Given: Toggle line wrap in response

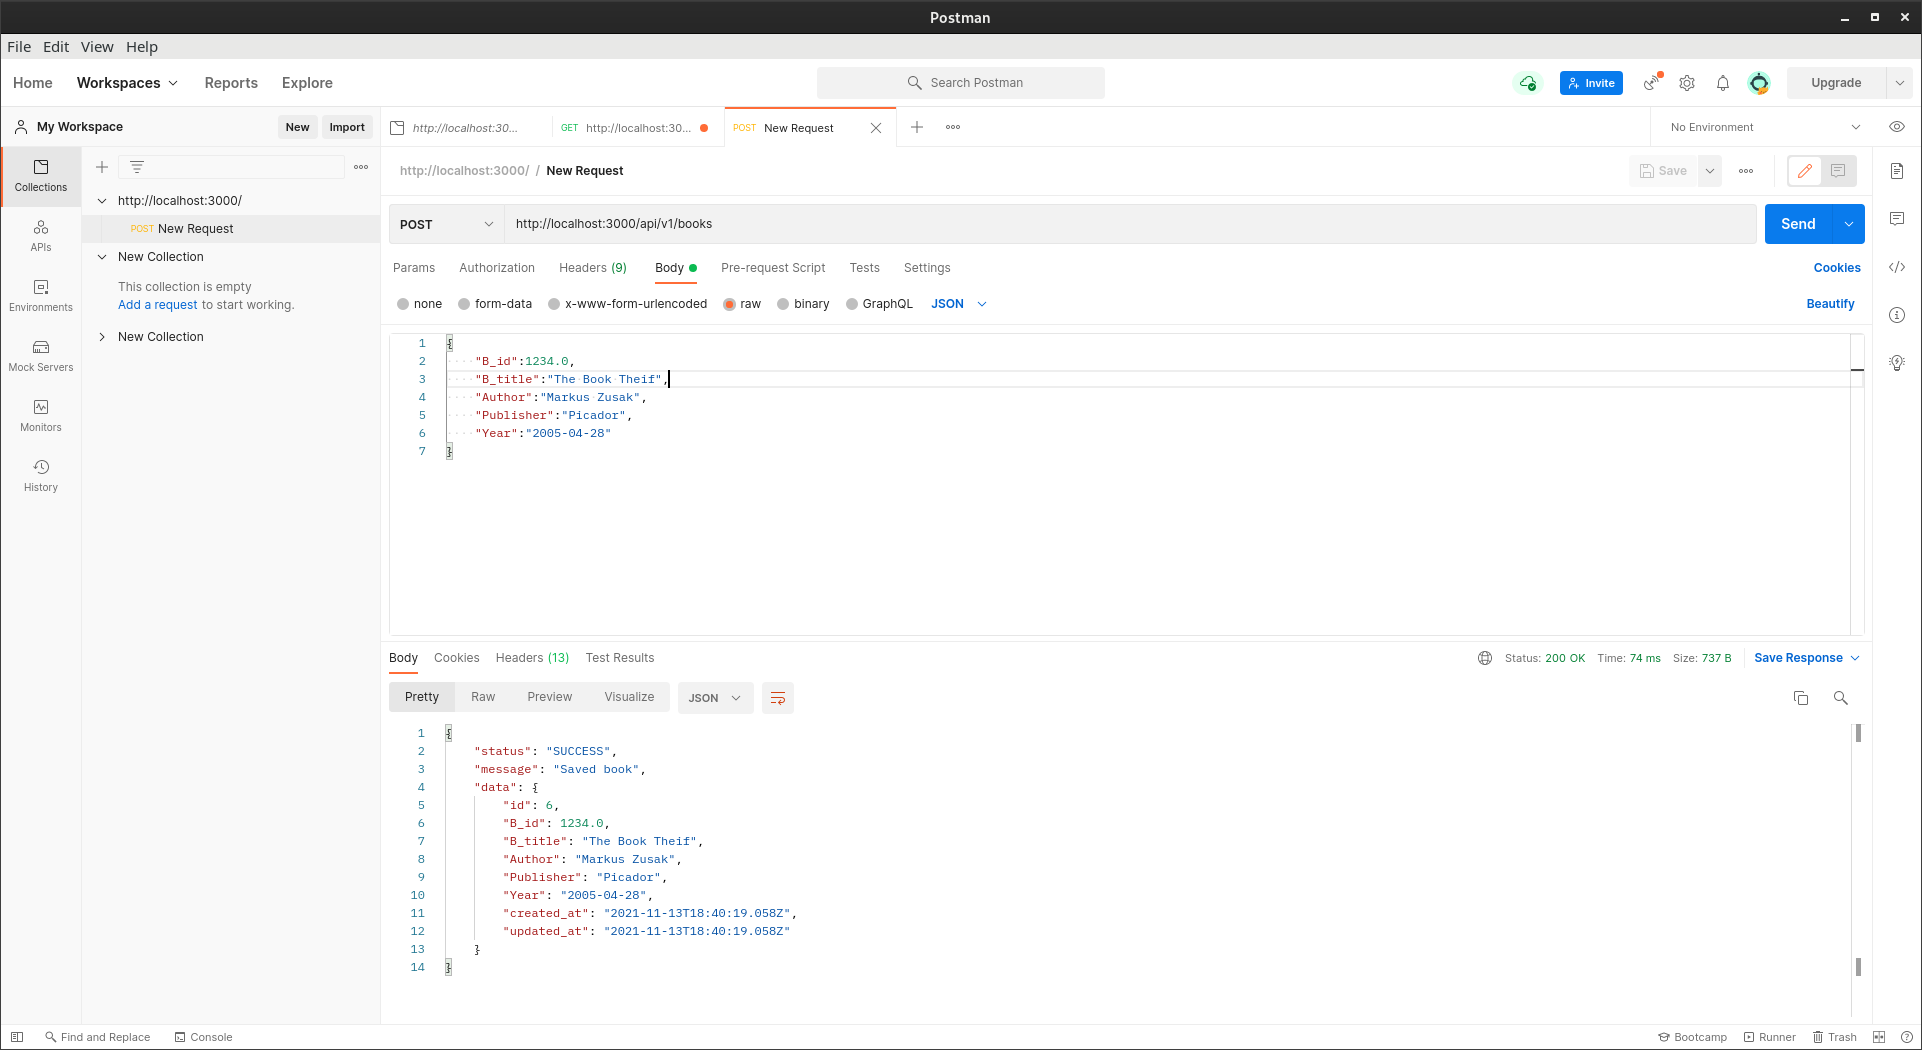Looking at the screenshot, I should (778, 698).
